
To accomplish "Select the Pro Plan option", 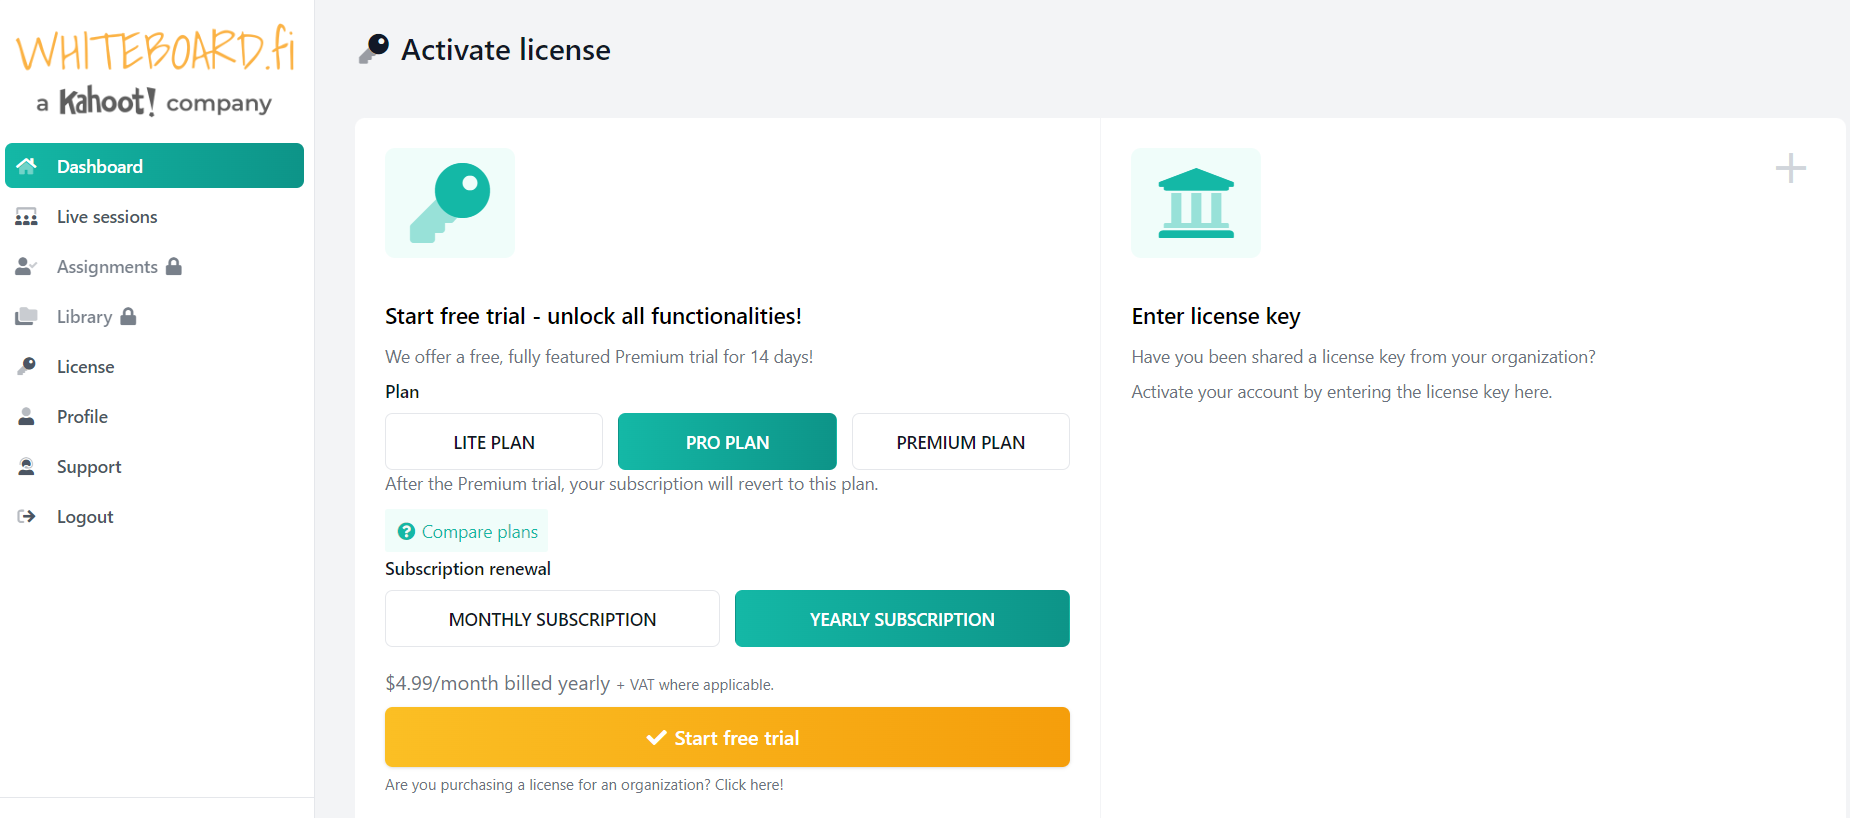I will [x=727, y=442].
